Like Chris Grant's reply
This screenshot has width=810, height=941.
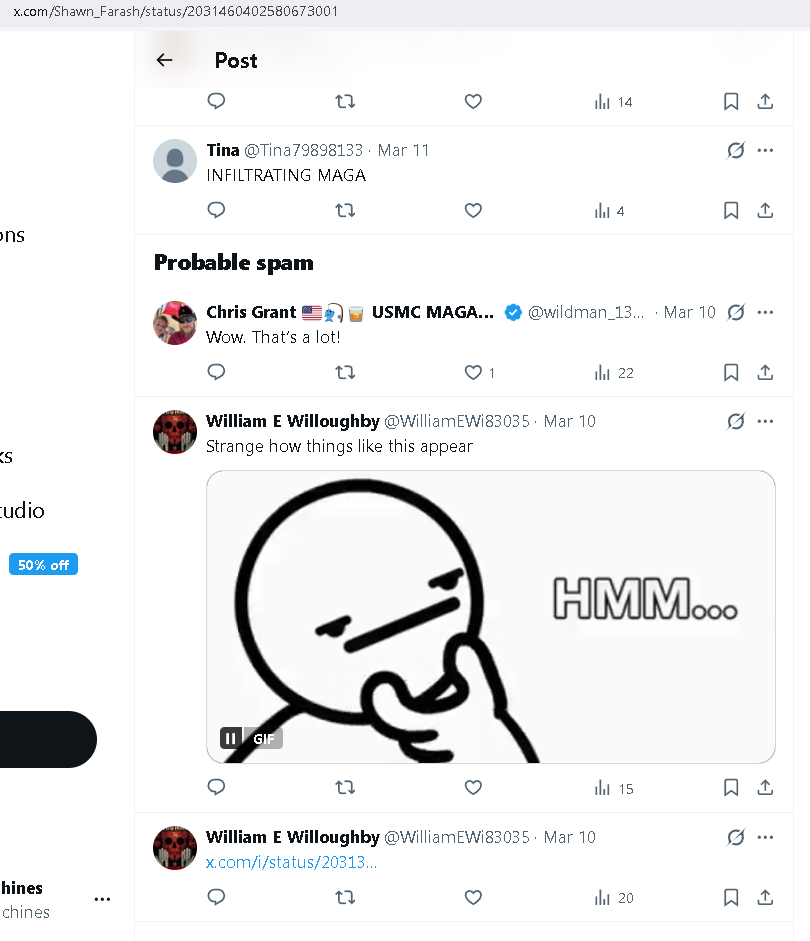pyautogui.click(x=474, y=372)
